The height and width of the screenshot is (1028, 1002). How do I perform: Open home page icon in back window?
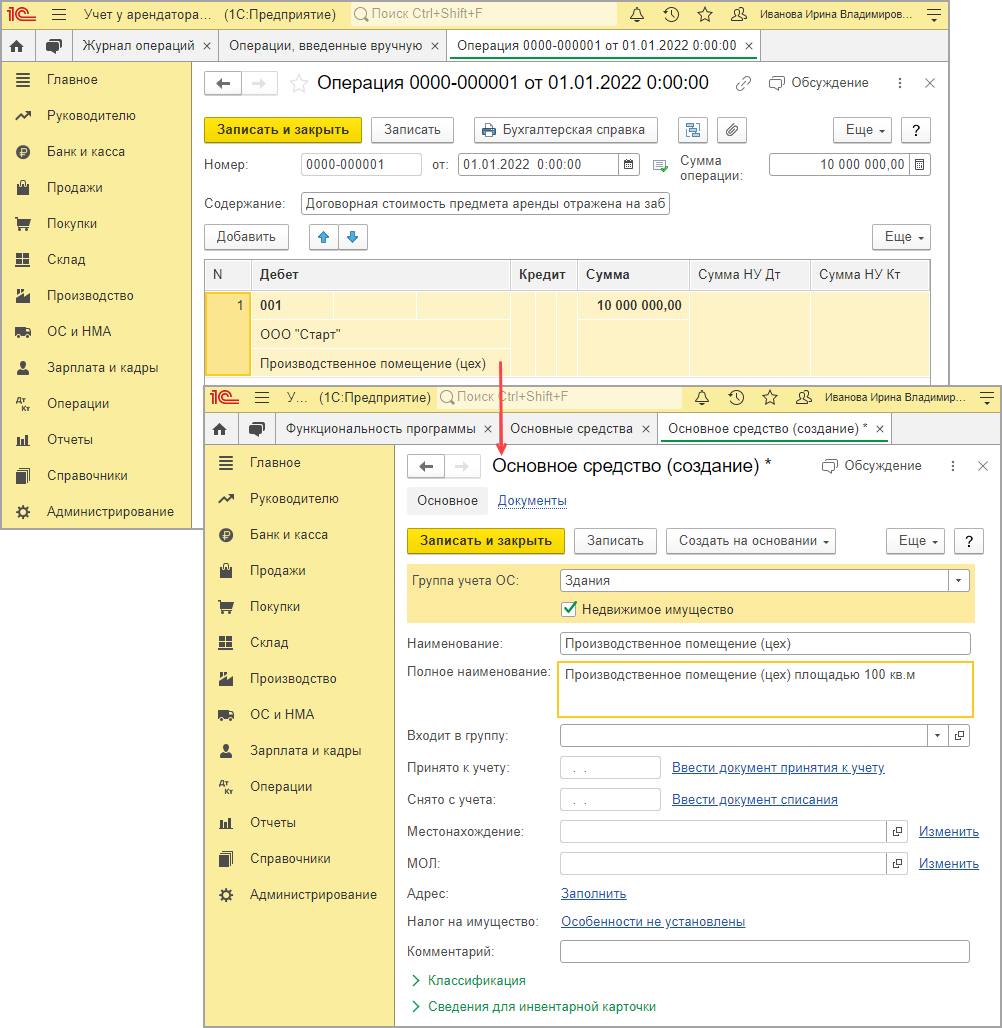[x=17, y=46]
